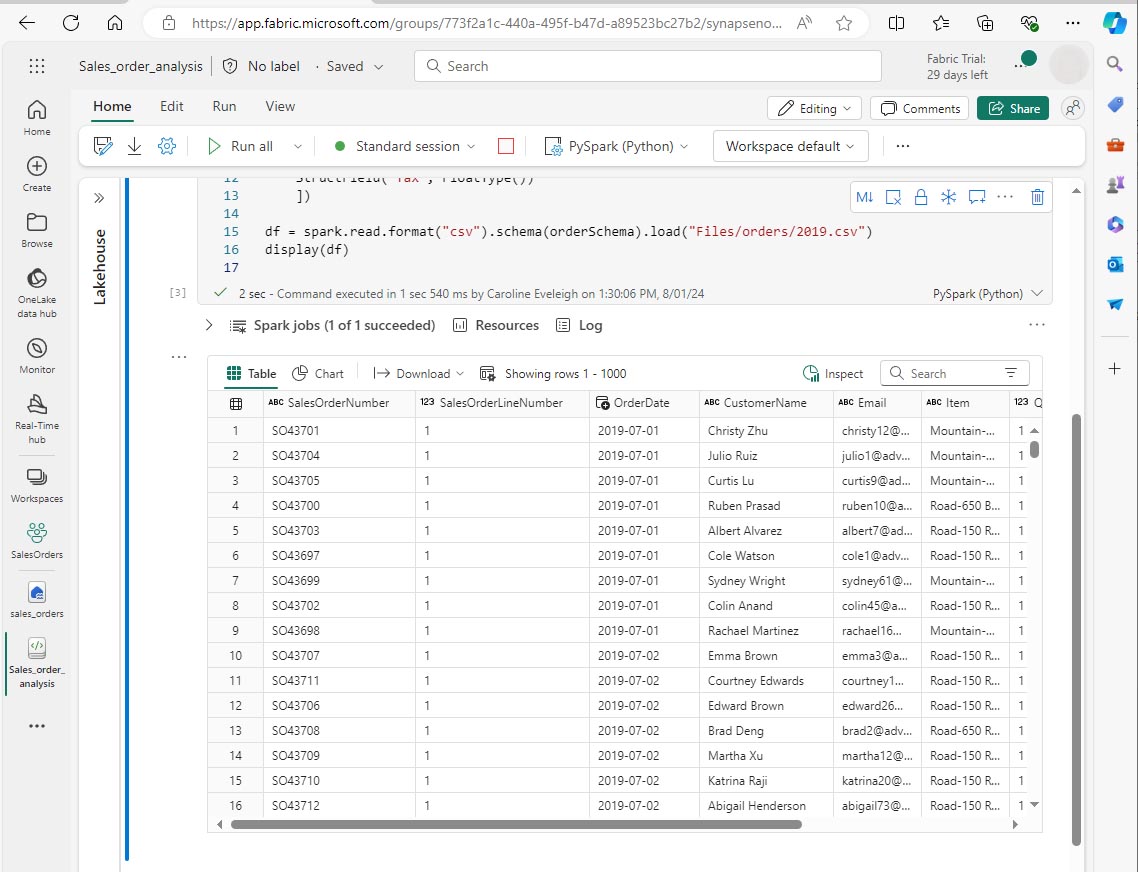Lock the cell with the lock icon
The image size is (1138, 872).
click(x=920, y=197)
